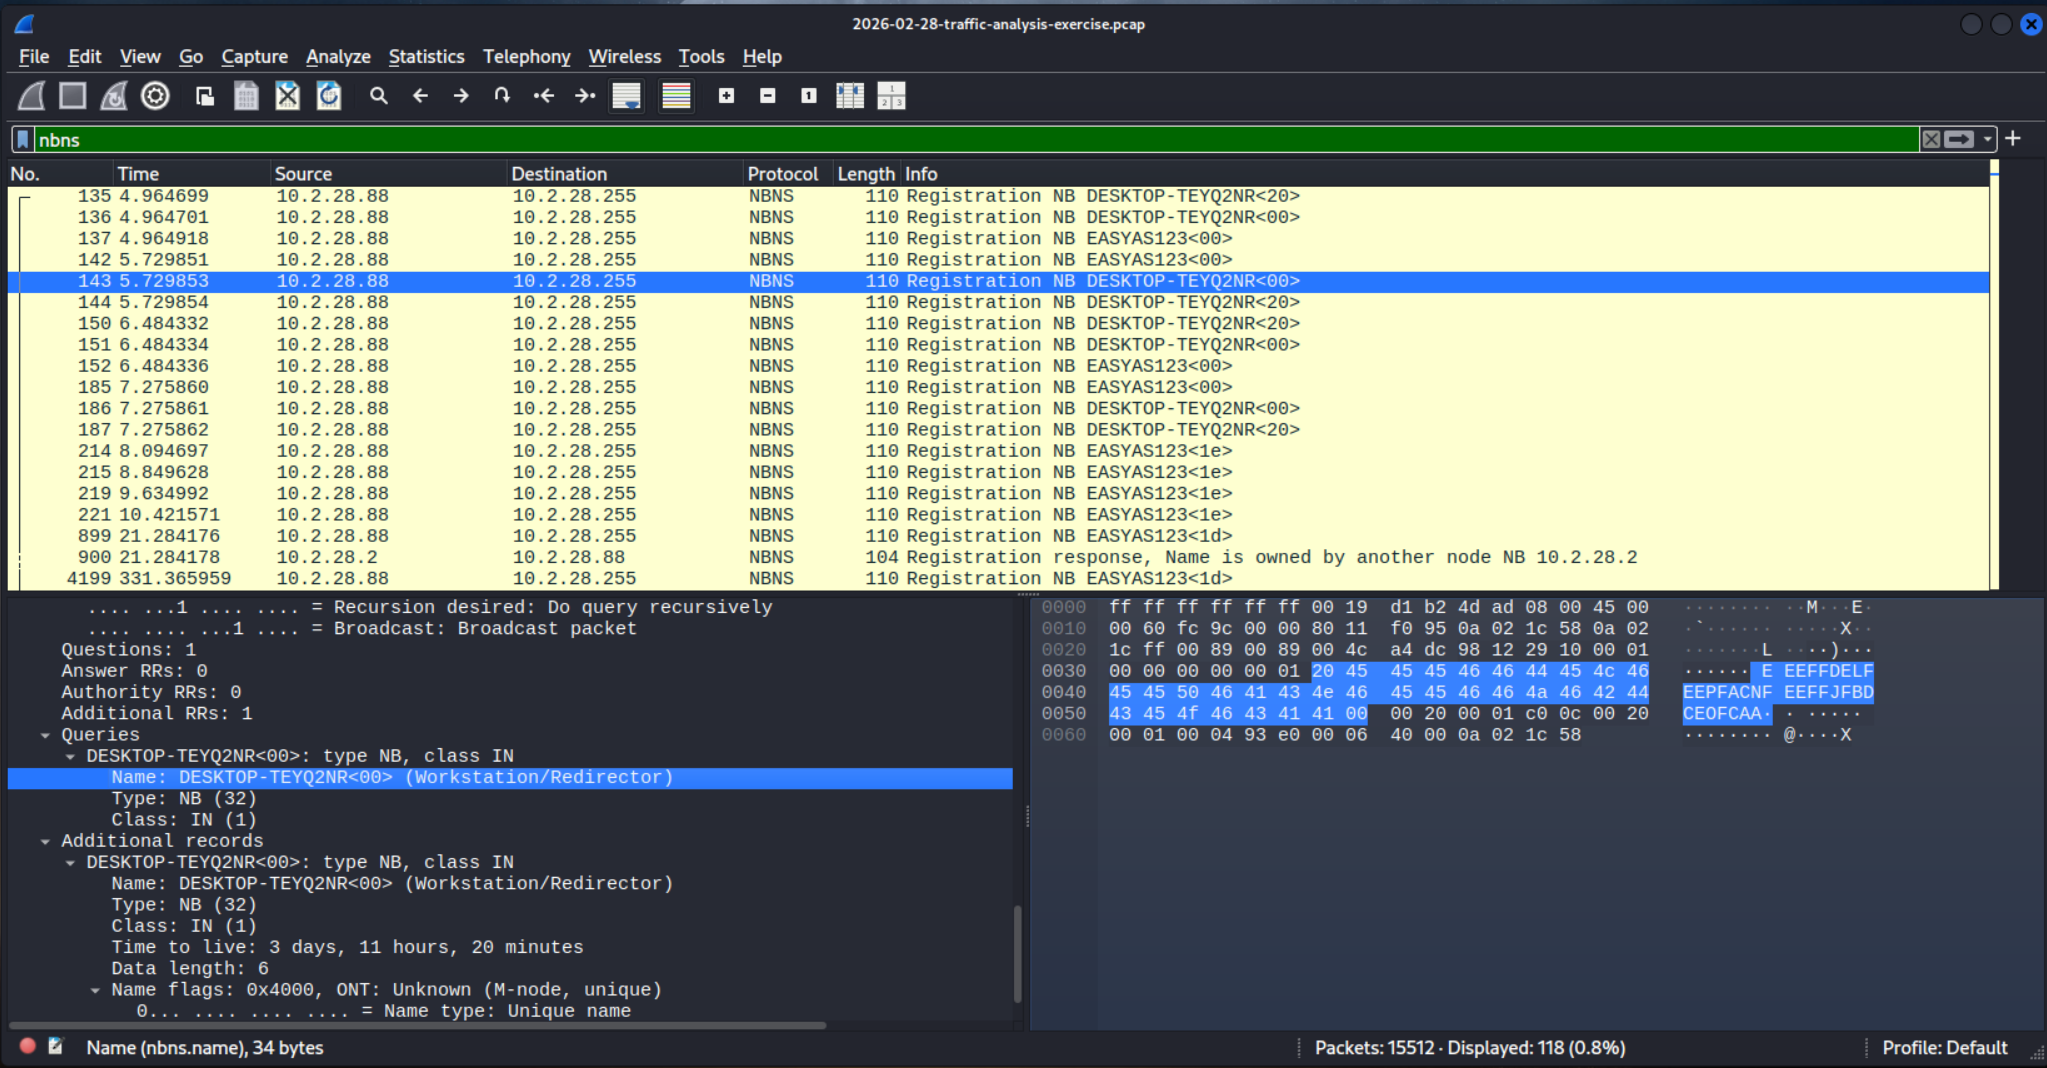Click packet details horizontal scrollbar

click(417, 1025)
